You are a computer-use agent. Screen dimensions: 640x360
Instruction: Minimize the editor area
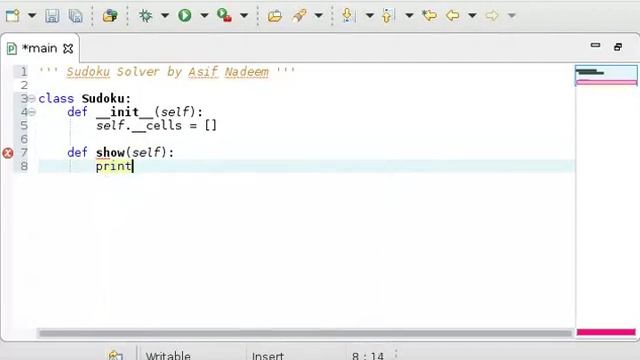click(596, 45)
